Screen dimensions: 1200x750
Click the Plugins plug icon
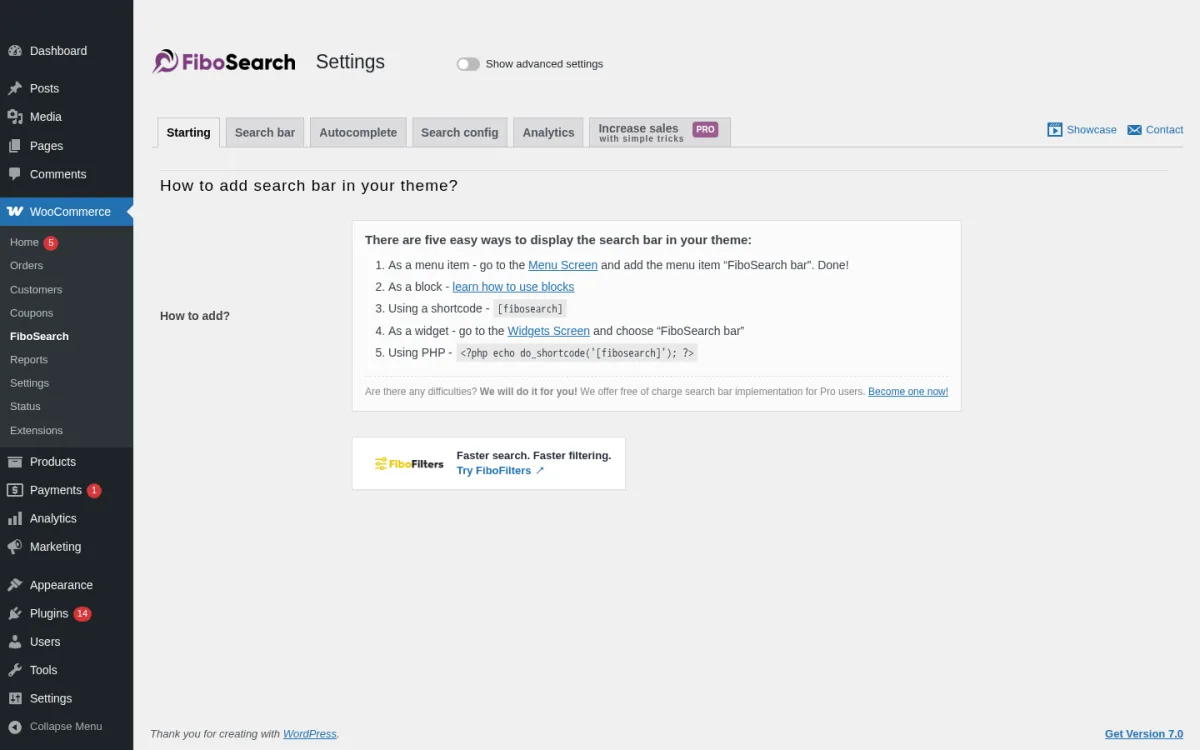click(x=15, y=614)
